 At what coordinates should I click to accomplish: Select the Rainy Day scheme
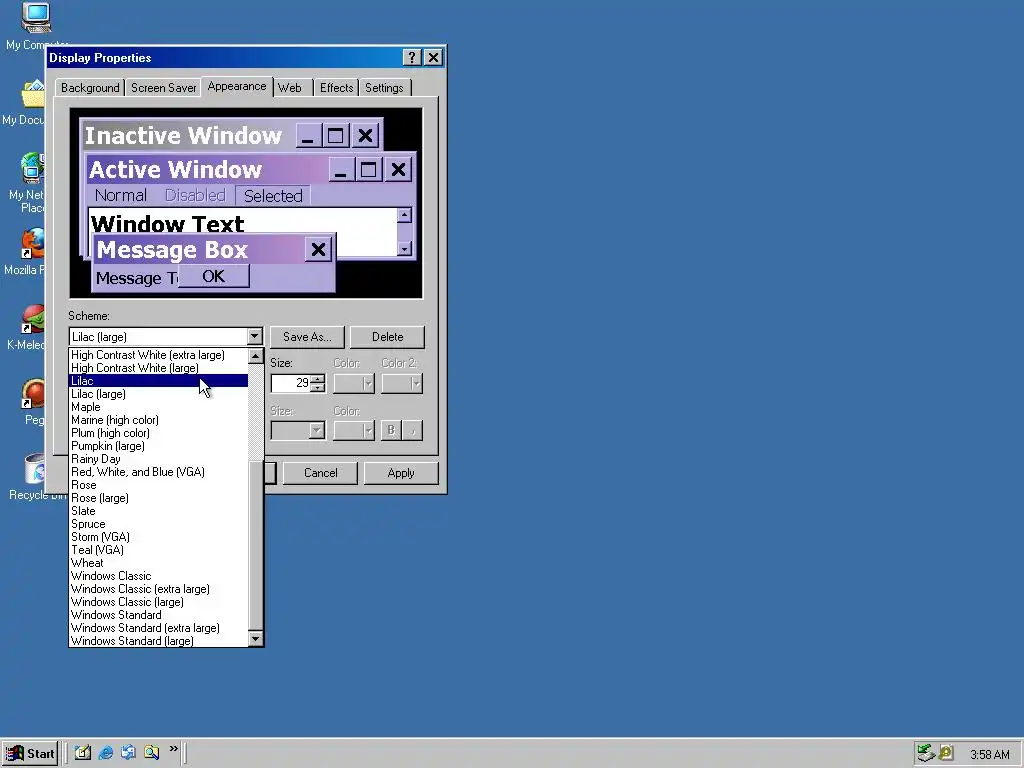158,459
